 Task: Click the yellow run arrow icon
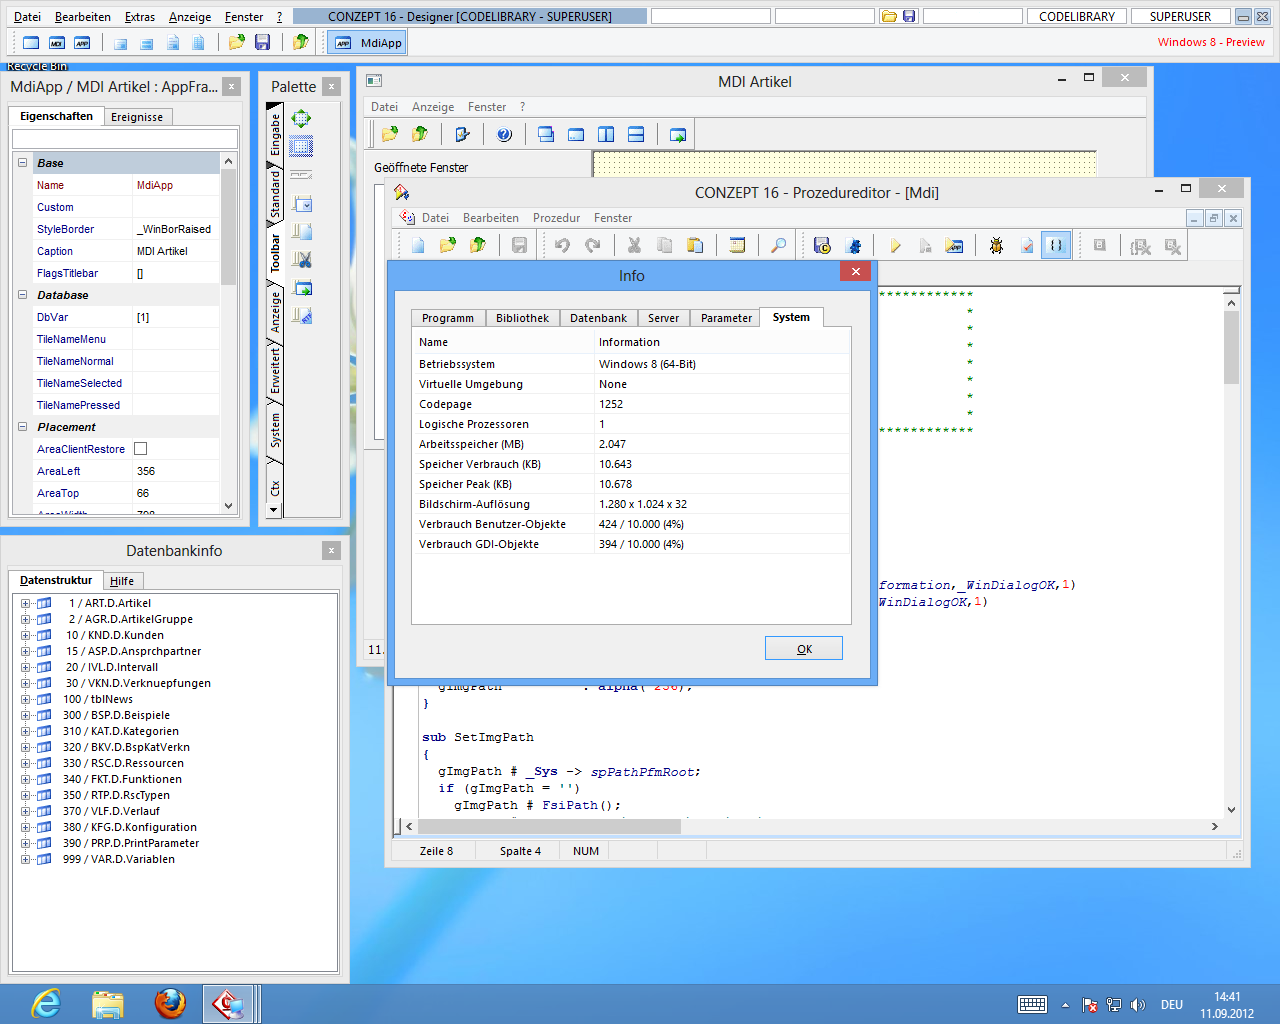click(x=895, y=245)
